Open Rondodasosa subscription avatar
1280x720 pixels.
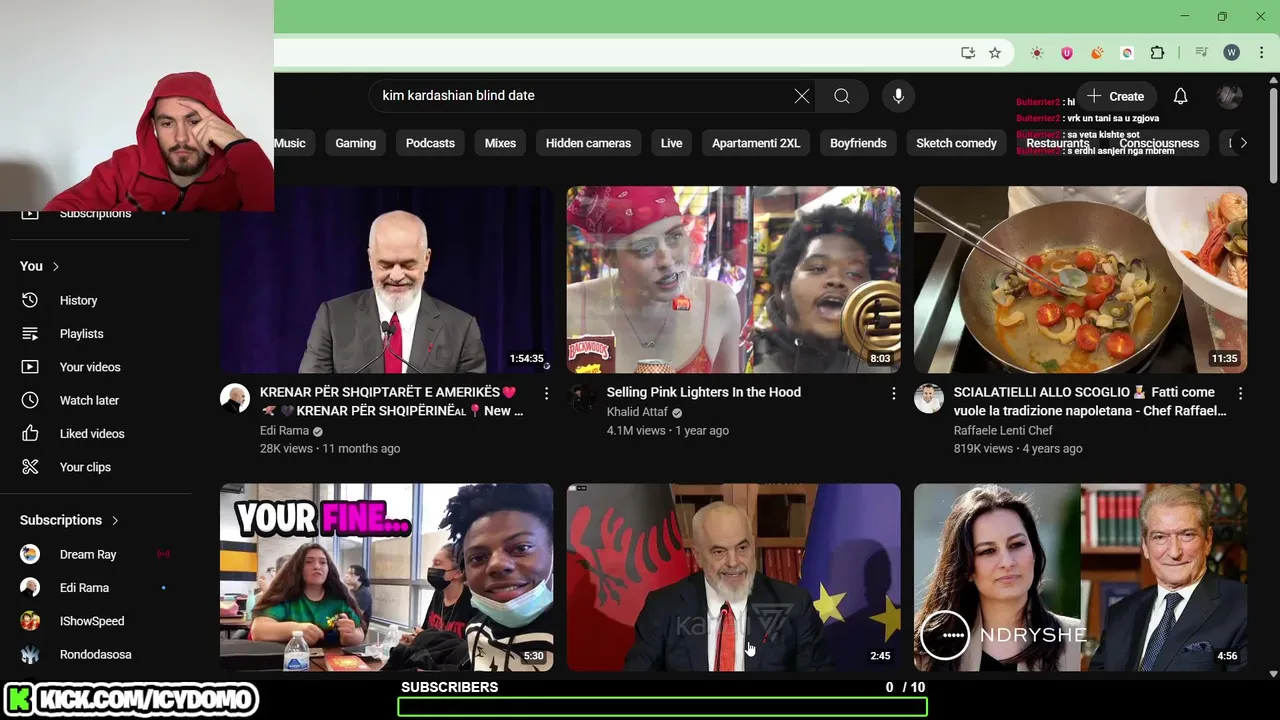(x=30, y=655)
